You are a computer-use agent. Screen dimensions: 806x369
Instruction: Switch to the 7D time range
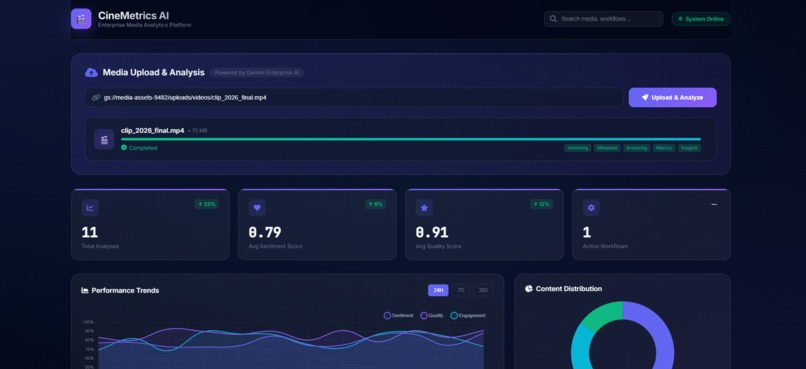461,290
